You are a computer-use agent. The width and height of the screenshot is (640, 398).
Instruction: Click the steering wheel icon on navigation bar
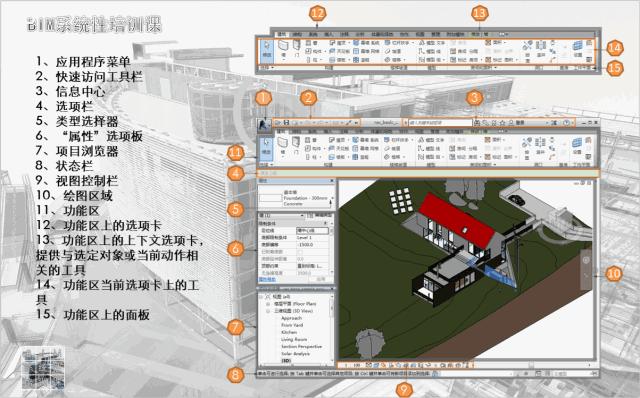coord(586,260)
